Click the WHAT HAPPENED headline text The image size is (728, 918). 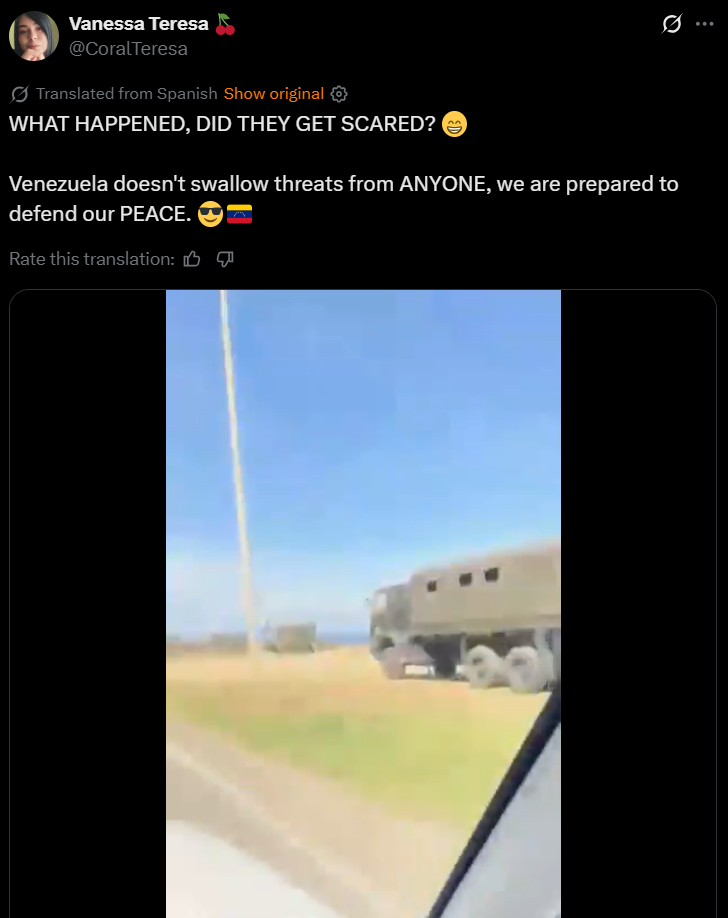(x=223, y=124)
